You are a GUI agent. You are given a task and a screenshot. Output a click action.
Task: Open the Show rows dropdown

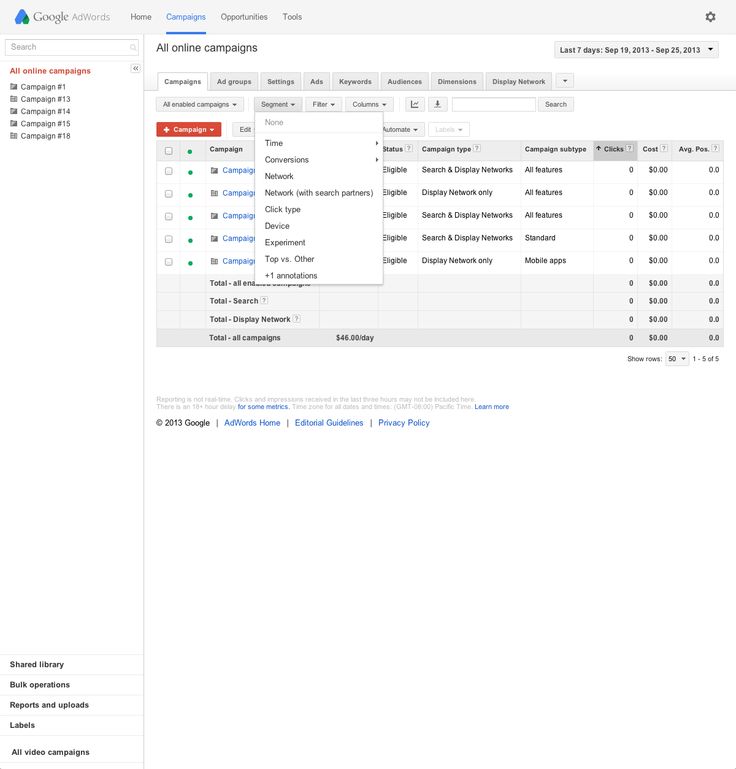(677, 358)
